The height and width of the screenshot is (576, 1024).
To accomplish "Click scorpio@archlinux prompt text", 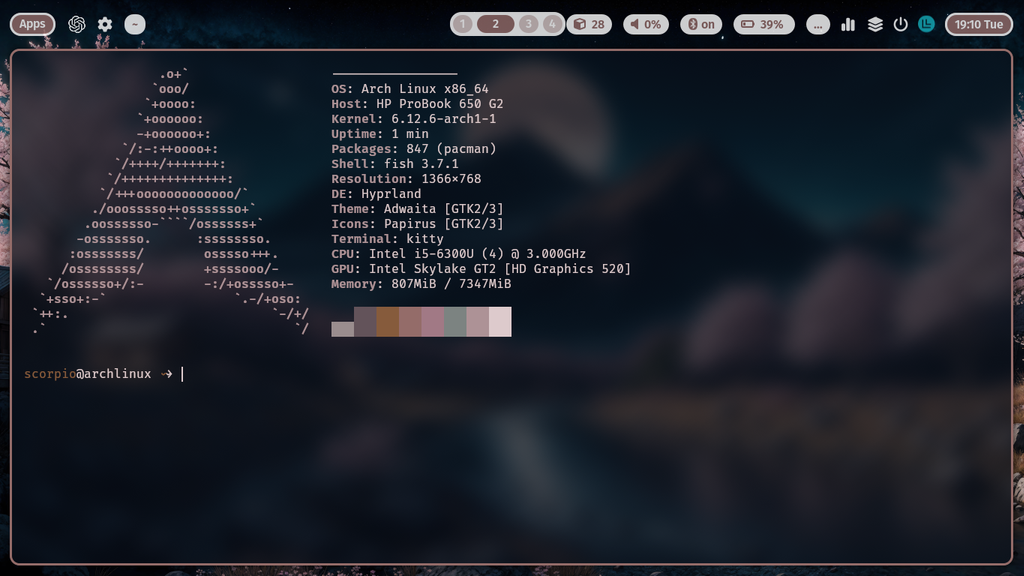I will [88, 374].
